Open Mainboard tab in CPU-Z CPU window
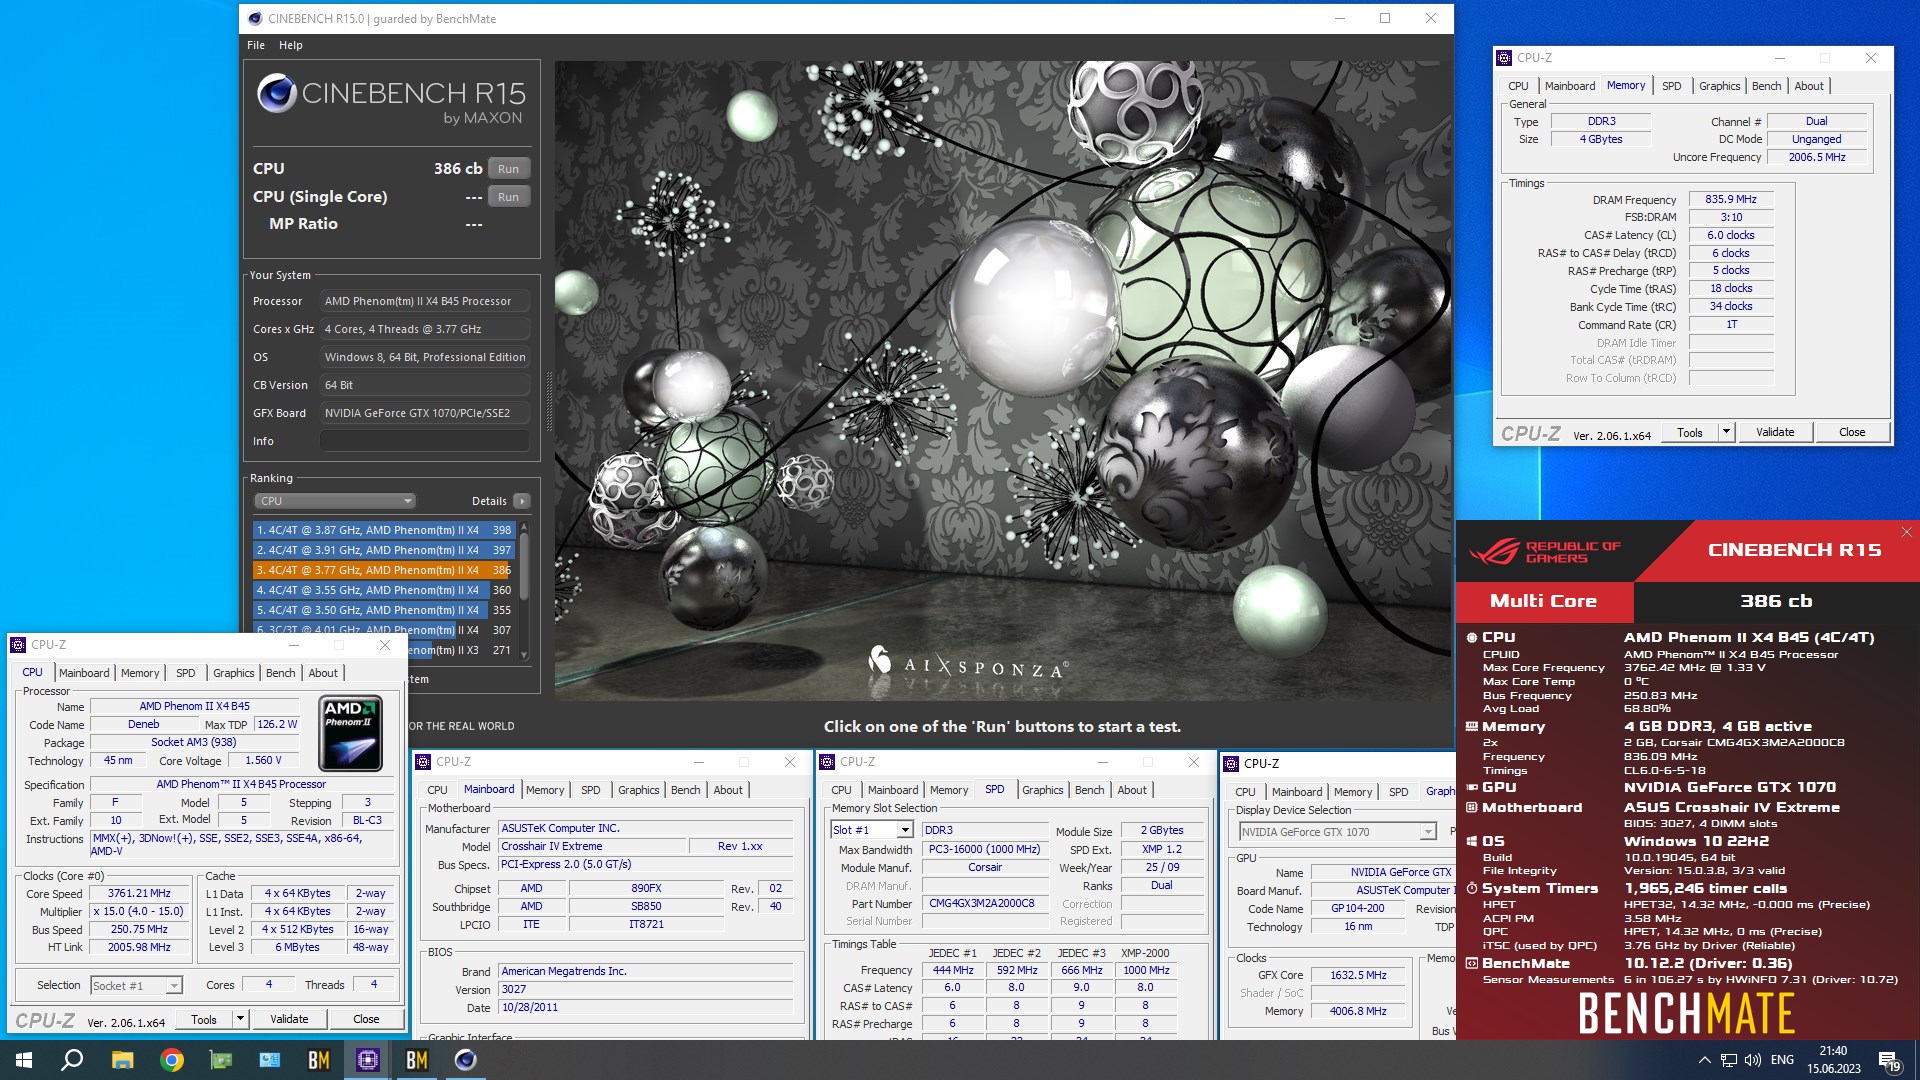 coord(84,673)
